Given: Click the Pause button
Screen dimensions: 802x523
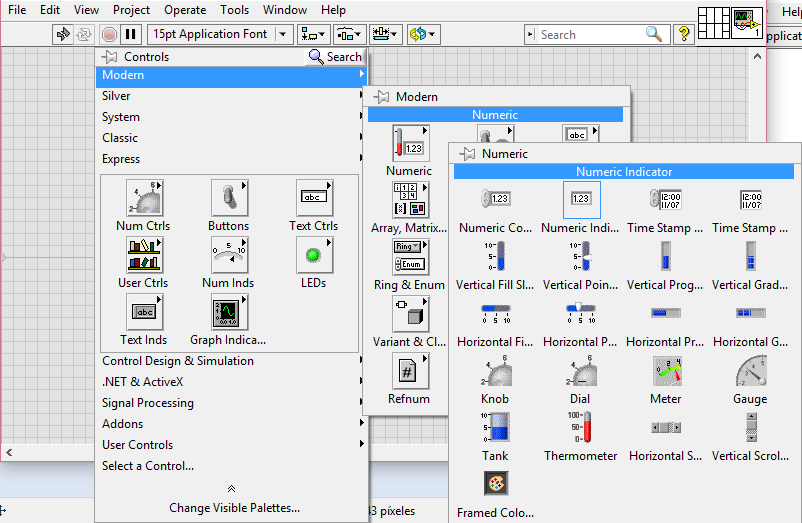Looking at the screenshot, I should click(x=131, y=34).
